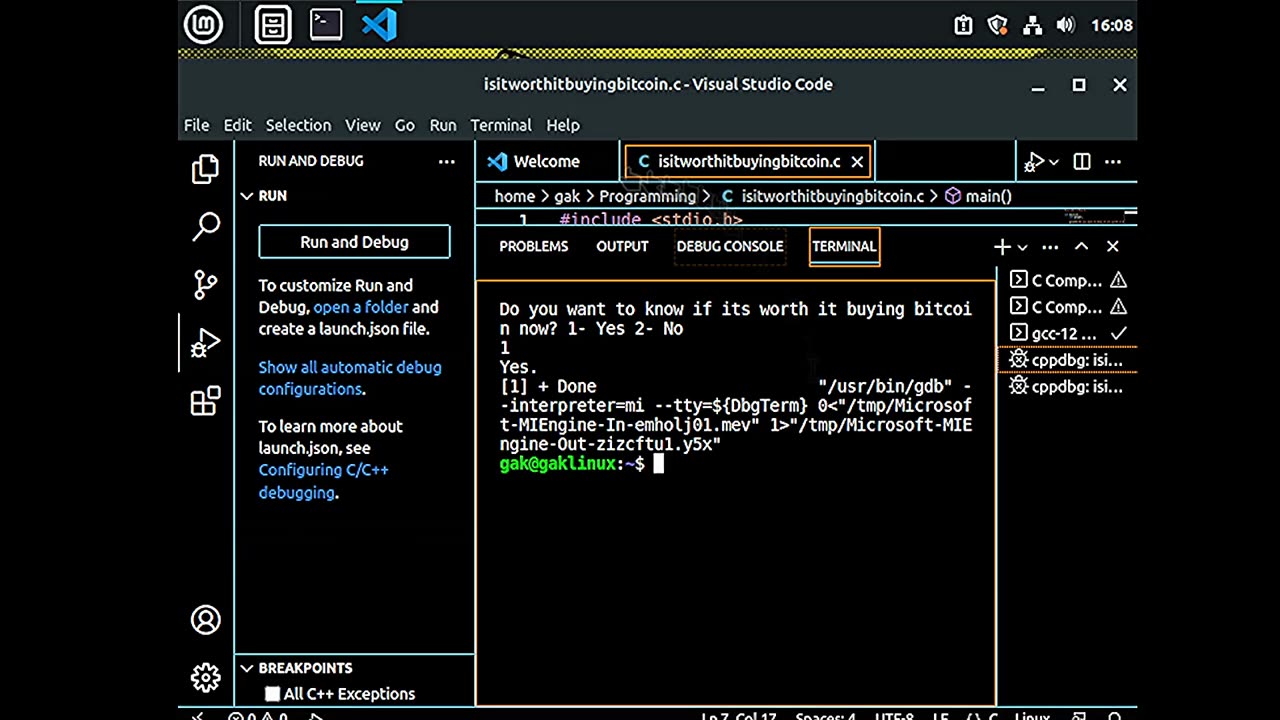This screenshot has height=720, width=1280.
Task: Open the Source Control view
Action: 205,285
